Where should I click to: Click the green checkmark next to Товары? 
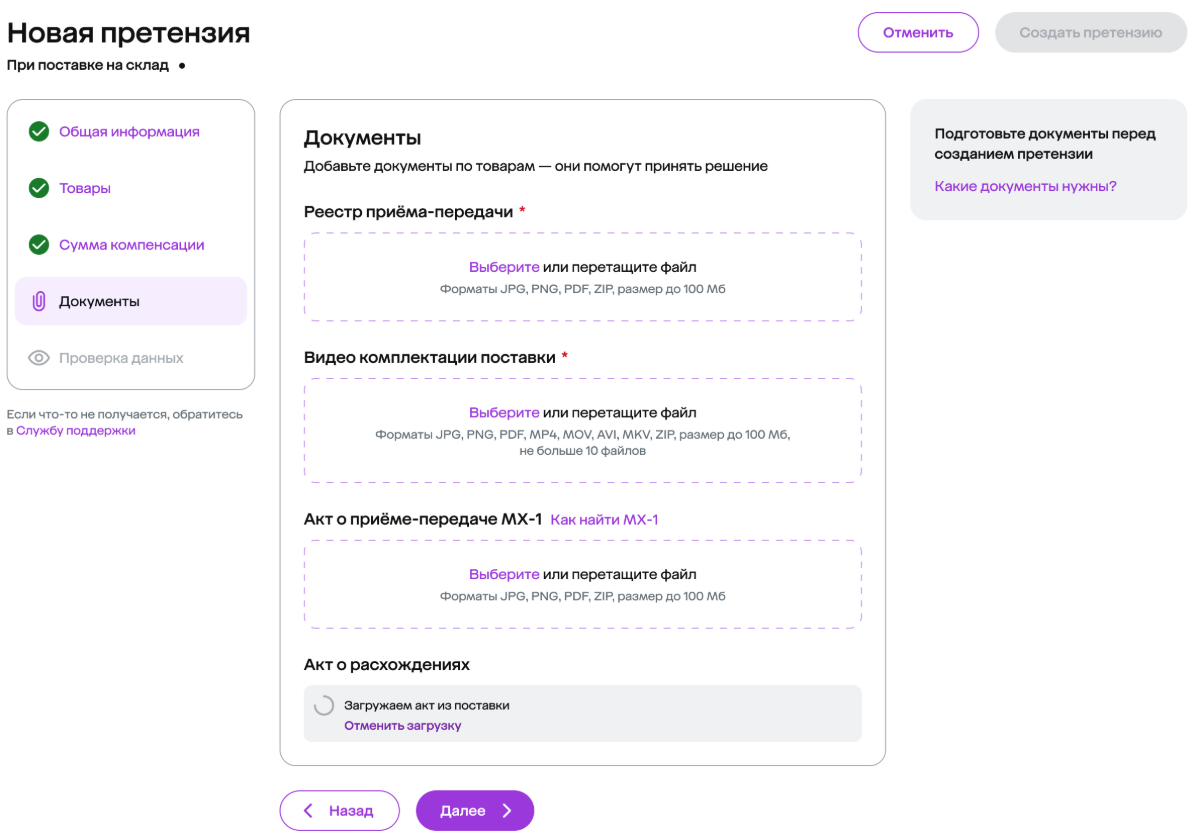pyautogui.click(x=39, y=188)
